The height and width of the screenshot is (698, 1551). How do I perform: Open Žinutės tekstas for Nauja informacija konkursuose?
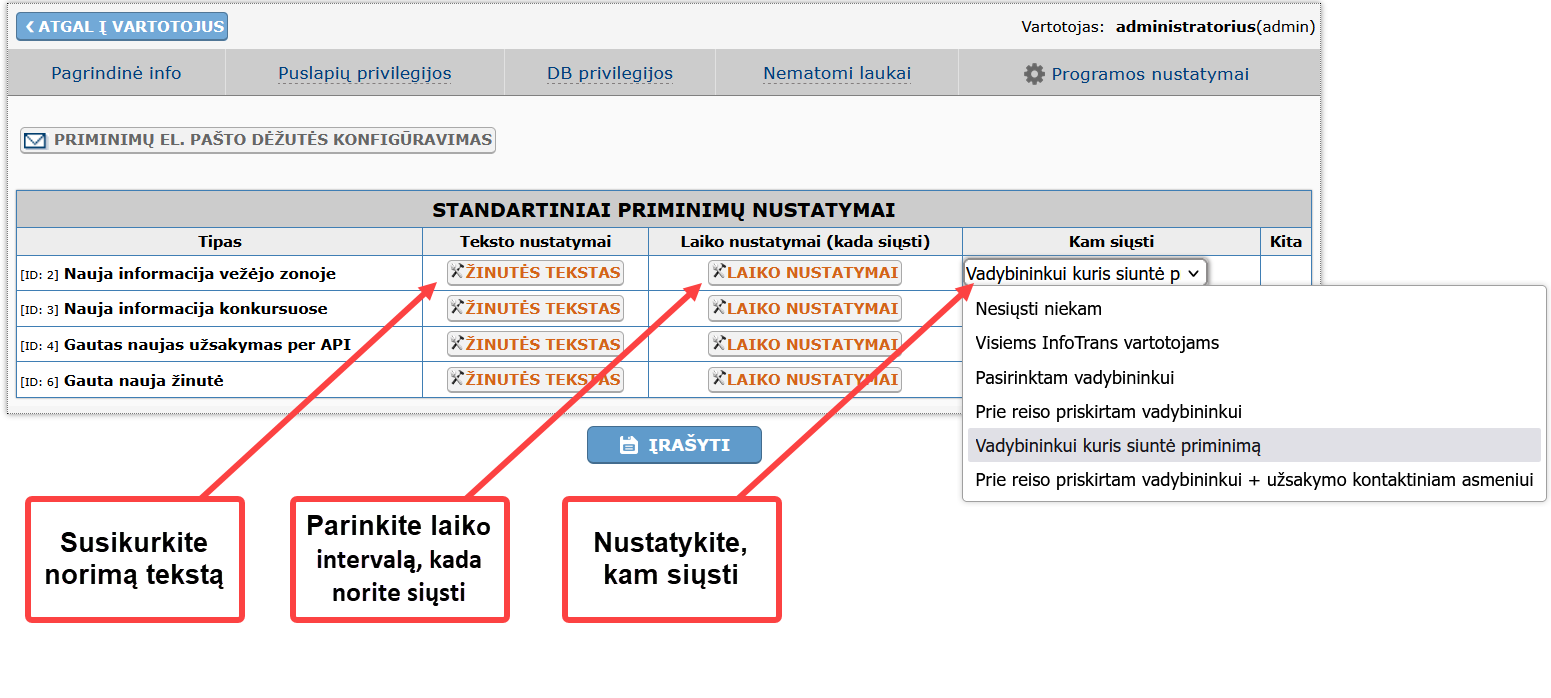coord(535,308)
